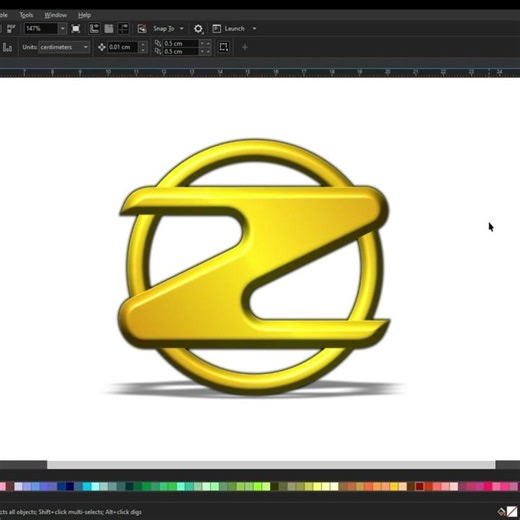Click the full-screen preview icon
This screenshot has width=520, height=520.
click(76, 29)
